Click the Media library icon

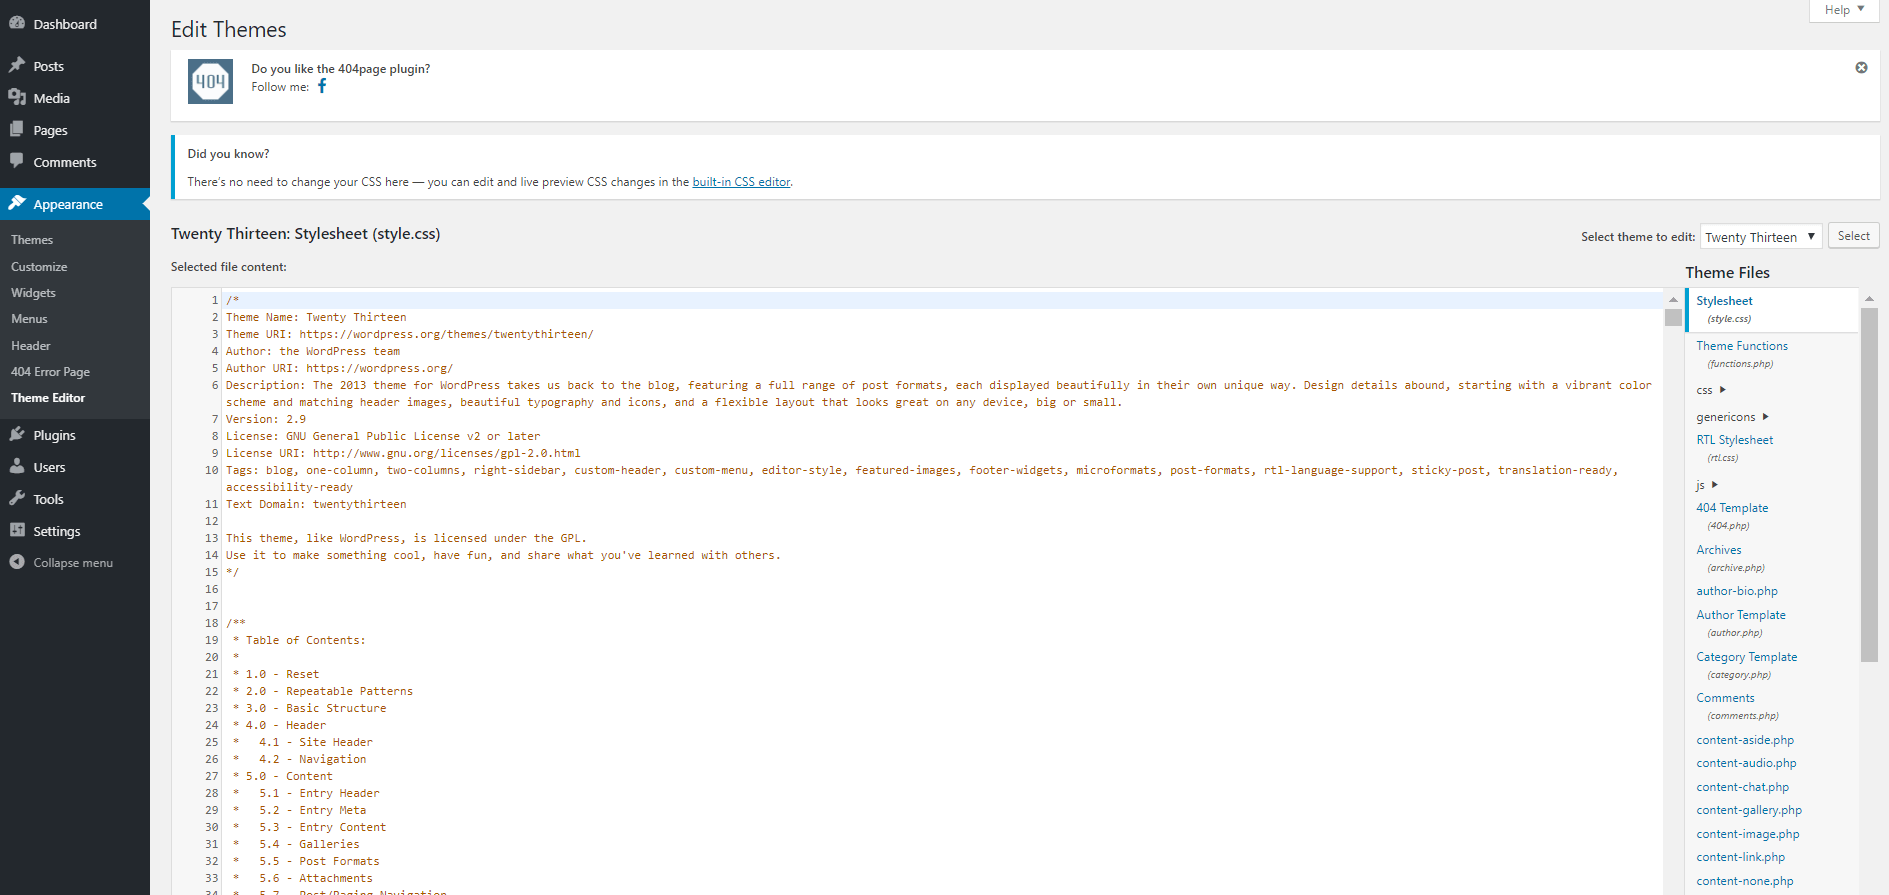(x=17, y=97)
